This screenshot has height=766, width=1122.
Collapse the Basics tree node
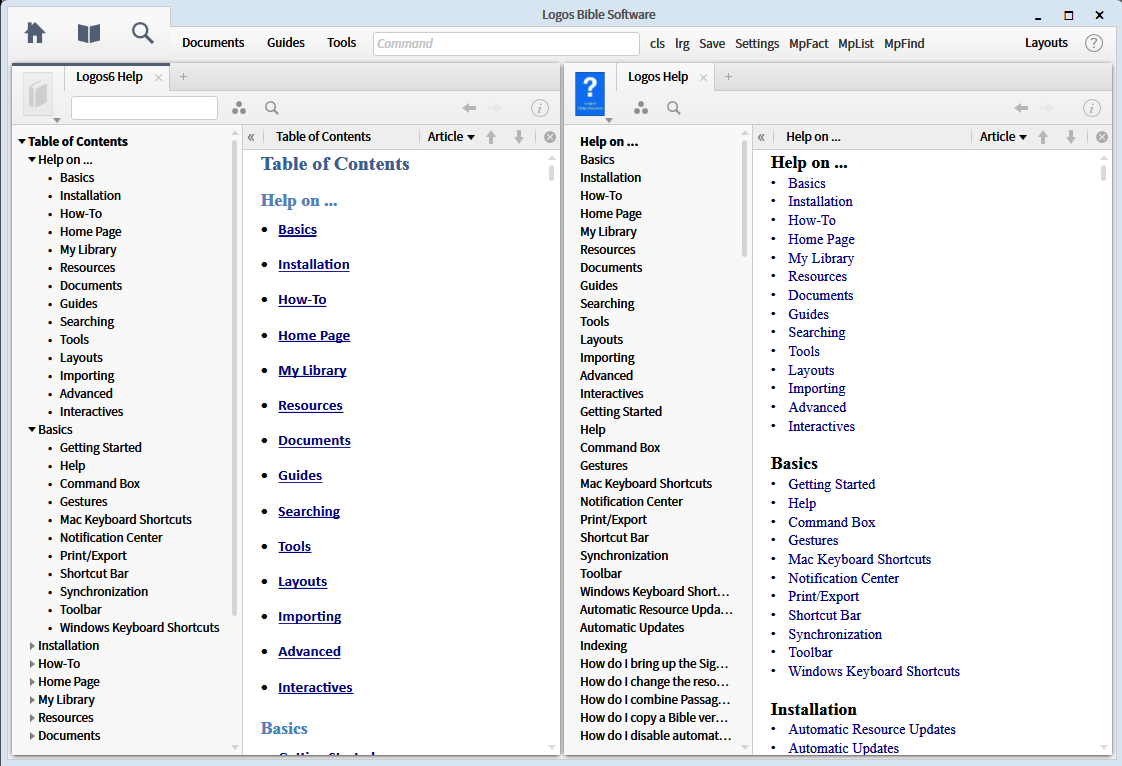(x=31, y=430)
